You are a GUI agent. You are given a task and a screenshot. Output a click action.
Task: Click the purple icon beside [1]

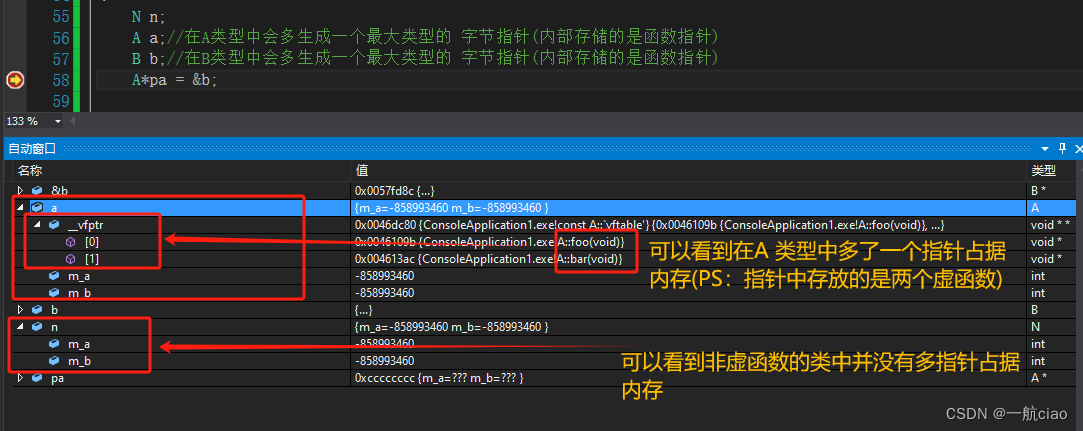pos(70,258)
